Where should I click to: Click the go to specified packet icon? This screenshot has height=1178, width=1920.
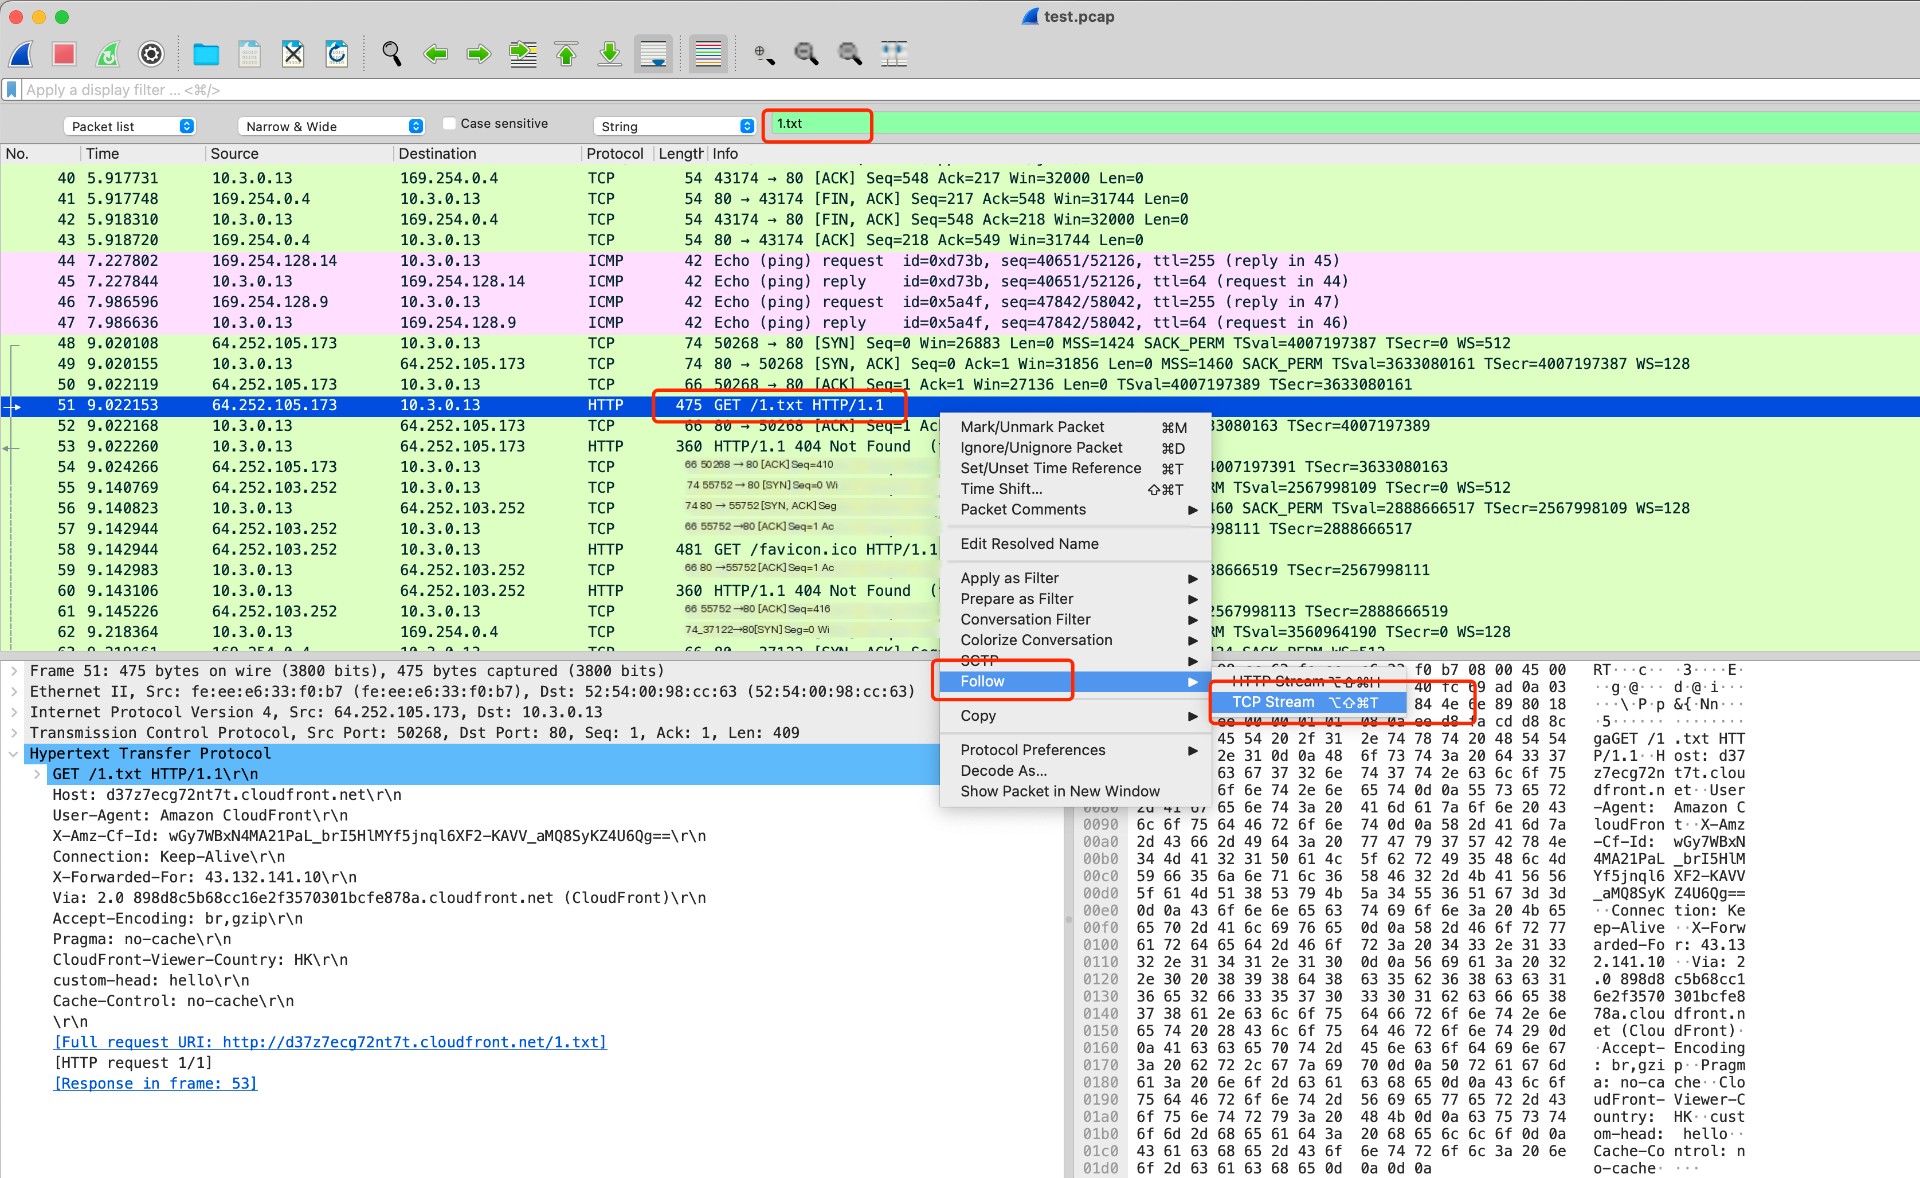click(x=523, y=54)
